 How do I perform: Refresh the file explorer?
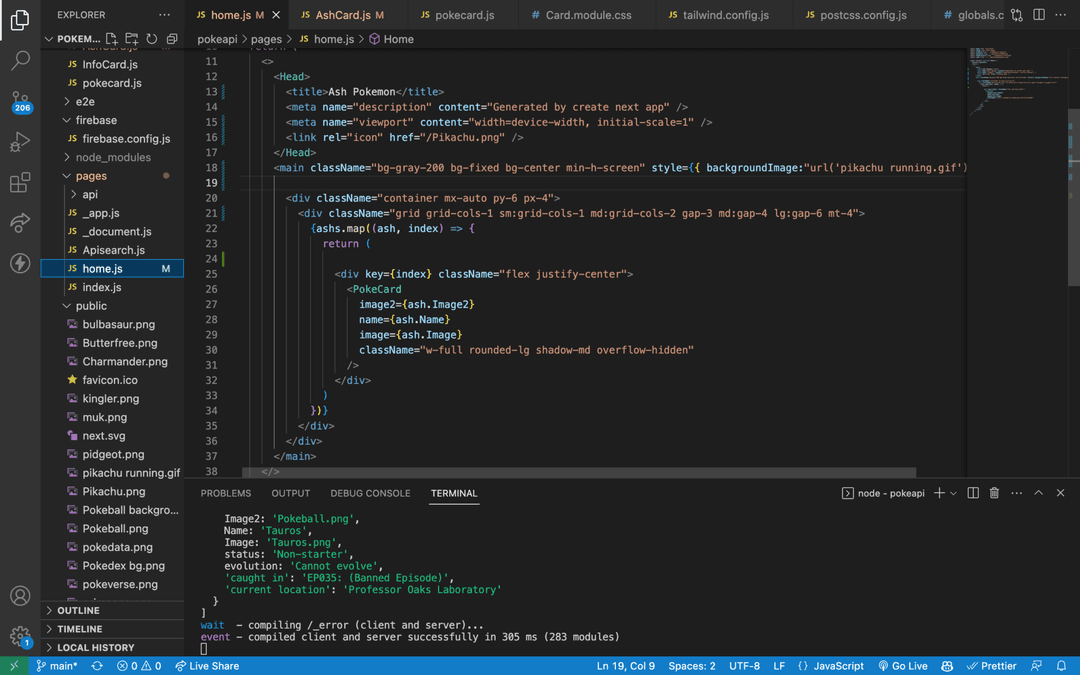[152, 39]
